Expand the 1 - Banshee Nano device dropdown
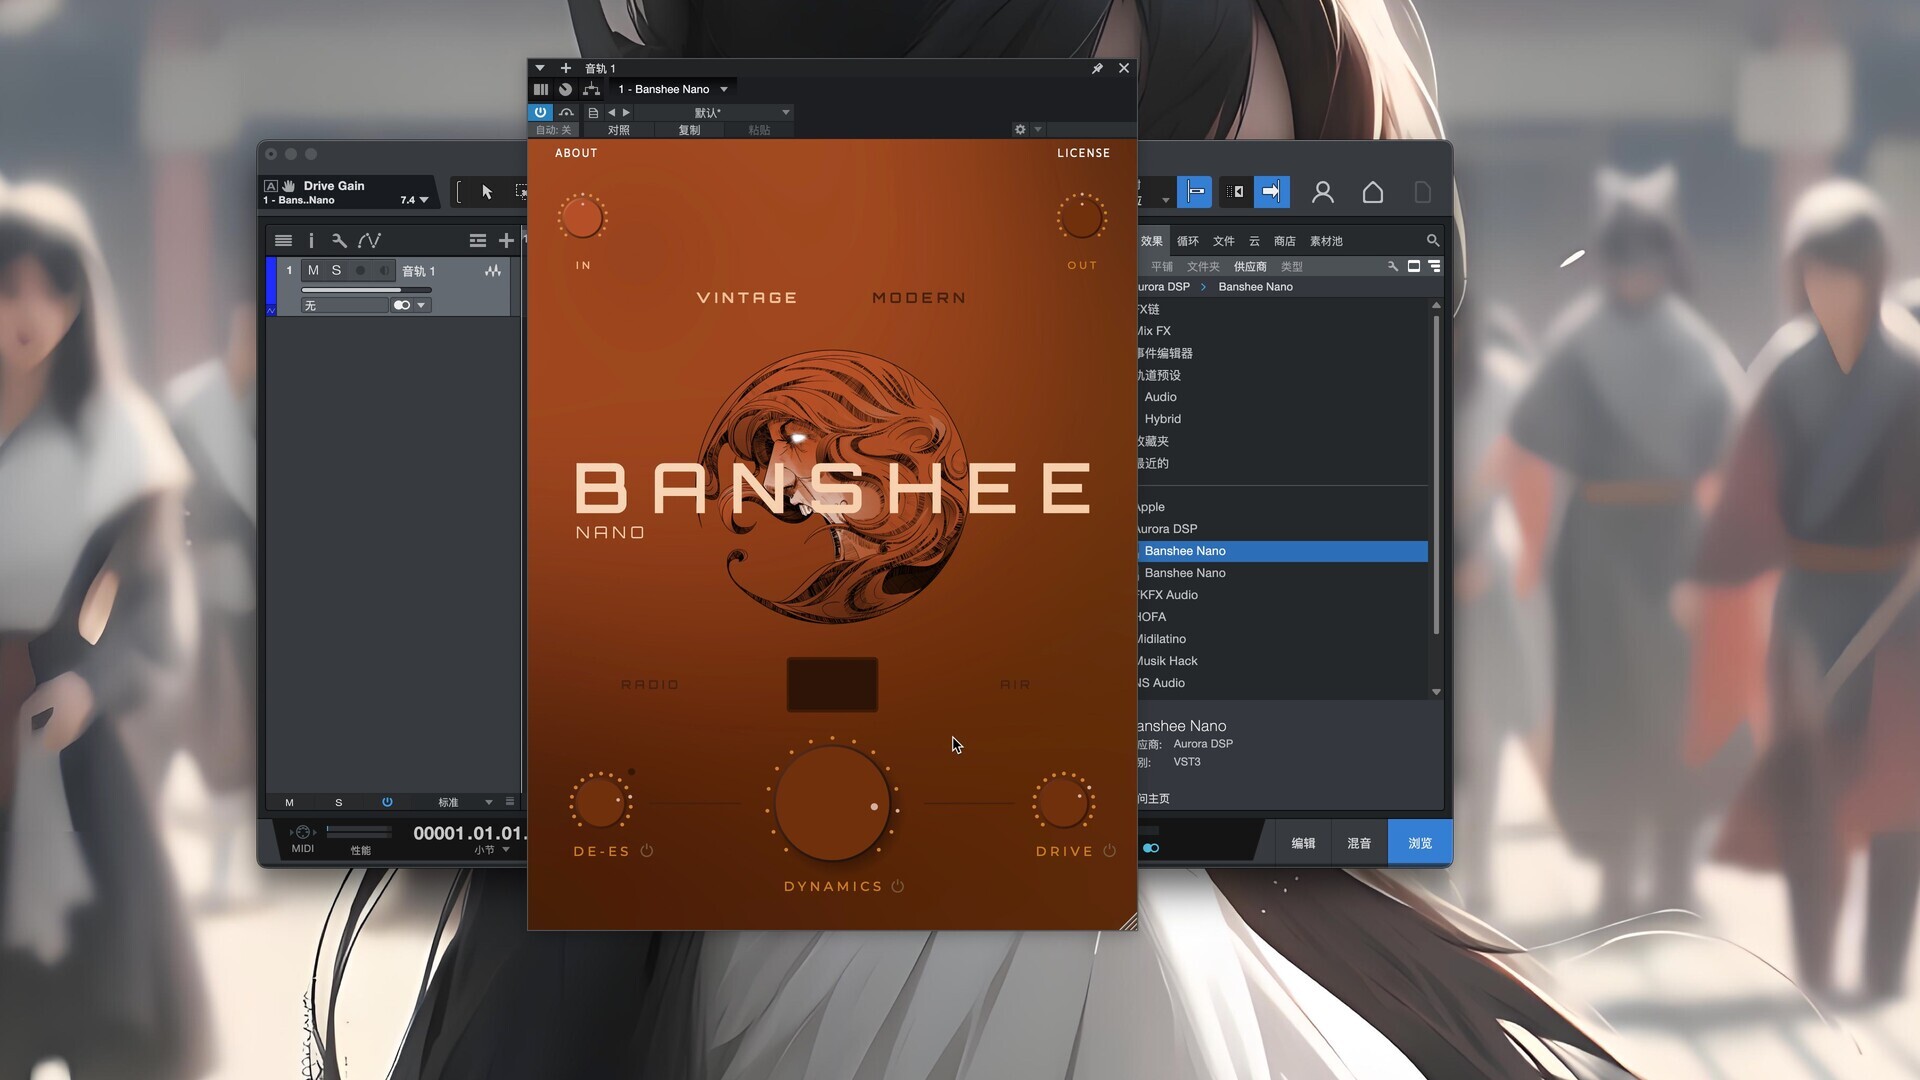The height and width of the screenshot is (1080, 1920). tap(724, 89)
